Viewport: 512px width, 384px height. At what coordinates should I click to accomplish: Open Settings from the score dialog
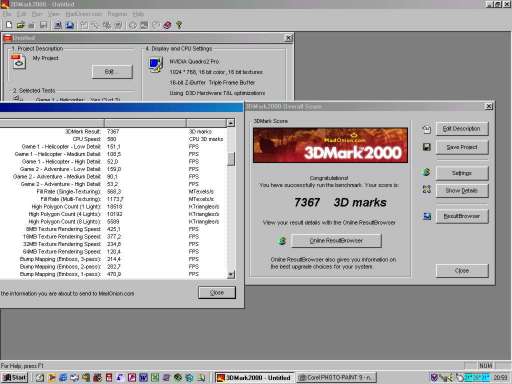tap(462, 173)
